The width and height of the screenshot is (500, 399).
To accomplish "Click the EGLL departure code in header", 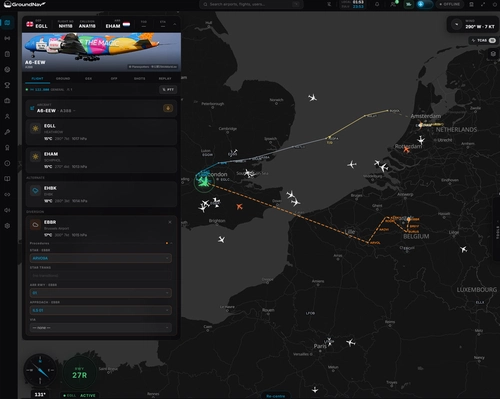I will pos(41,26).
